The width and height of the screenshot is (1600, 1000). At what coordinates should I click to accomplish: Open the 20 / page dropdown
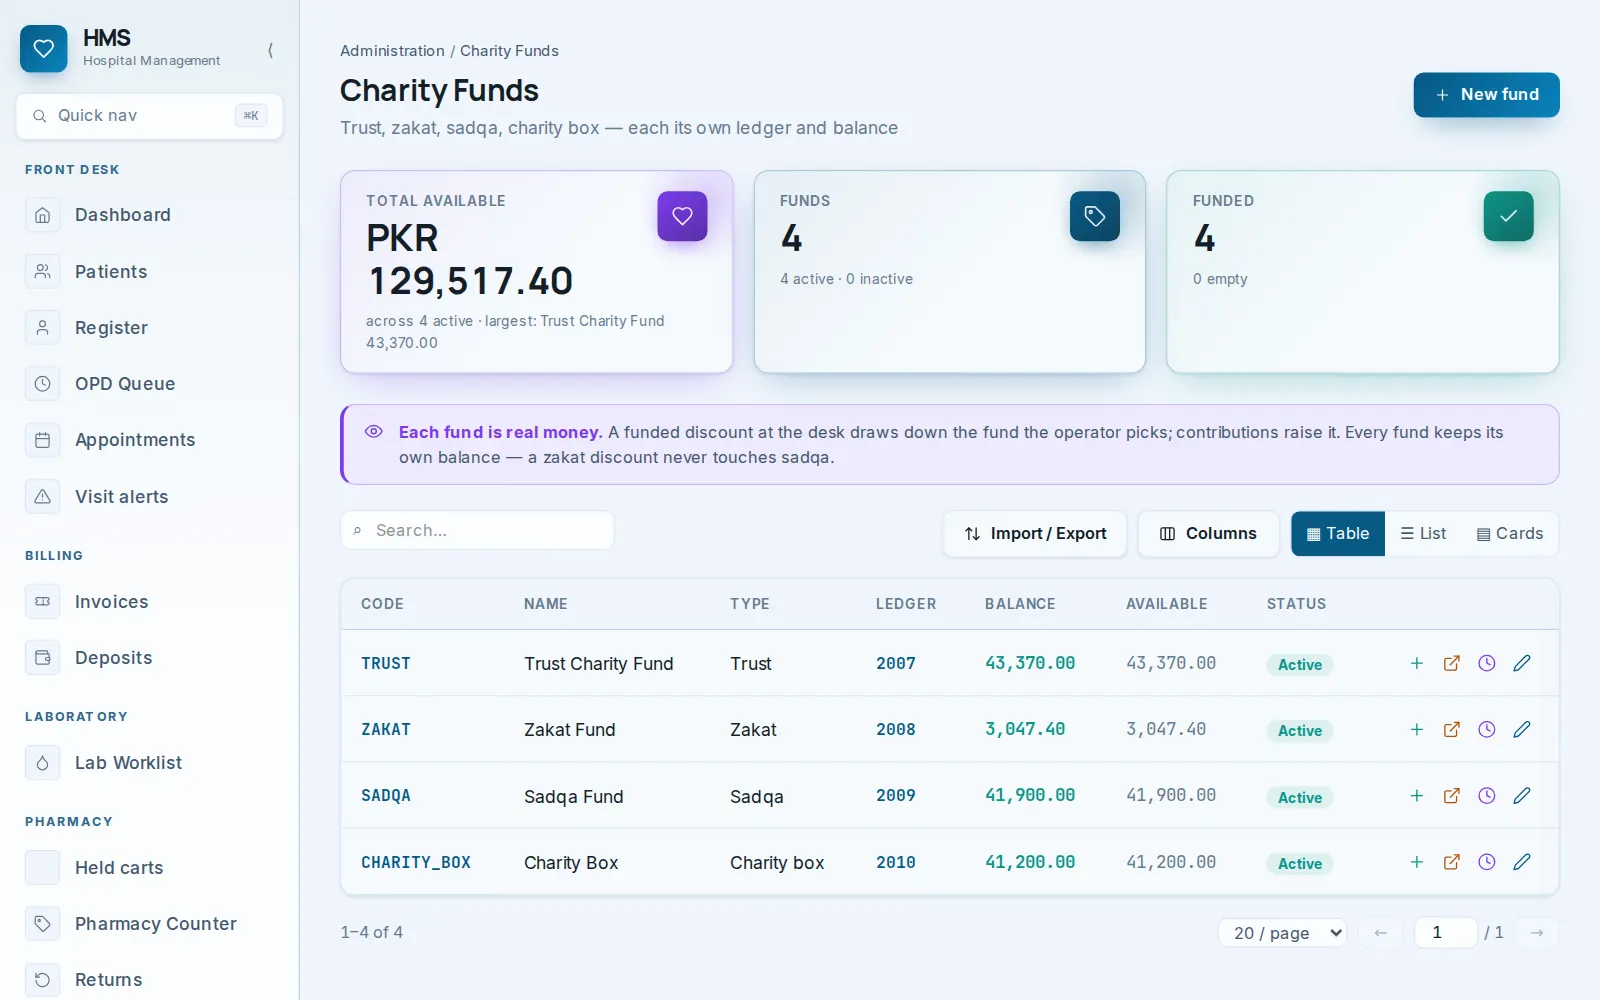coord(1282,933)
